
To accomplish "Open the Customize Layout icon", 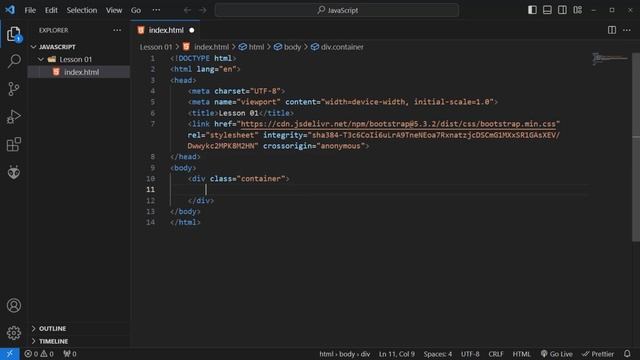I will [577, 10].
